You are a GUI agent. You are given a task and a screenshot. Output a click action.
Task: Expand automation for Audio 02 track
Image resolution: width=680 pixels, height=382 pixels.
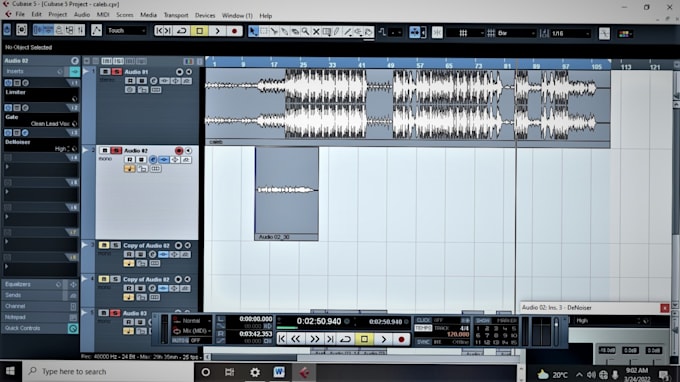pos(85,150)
